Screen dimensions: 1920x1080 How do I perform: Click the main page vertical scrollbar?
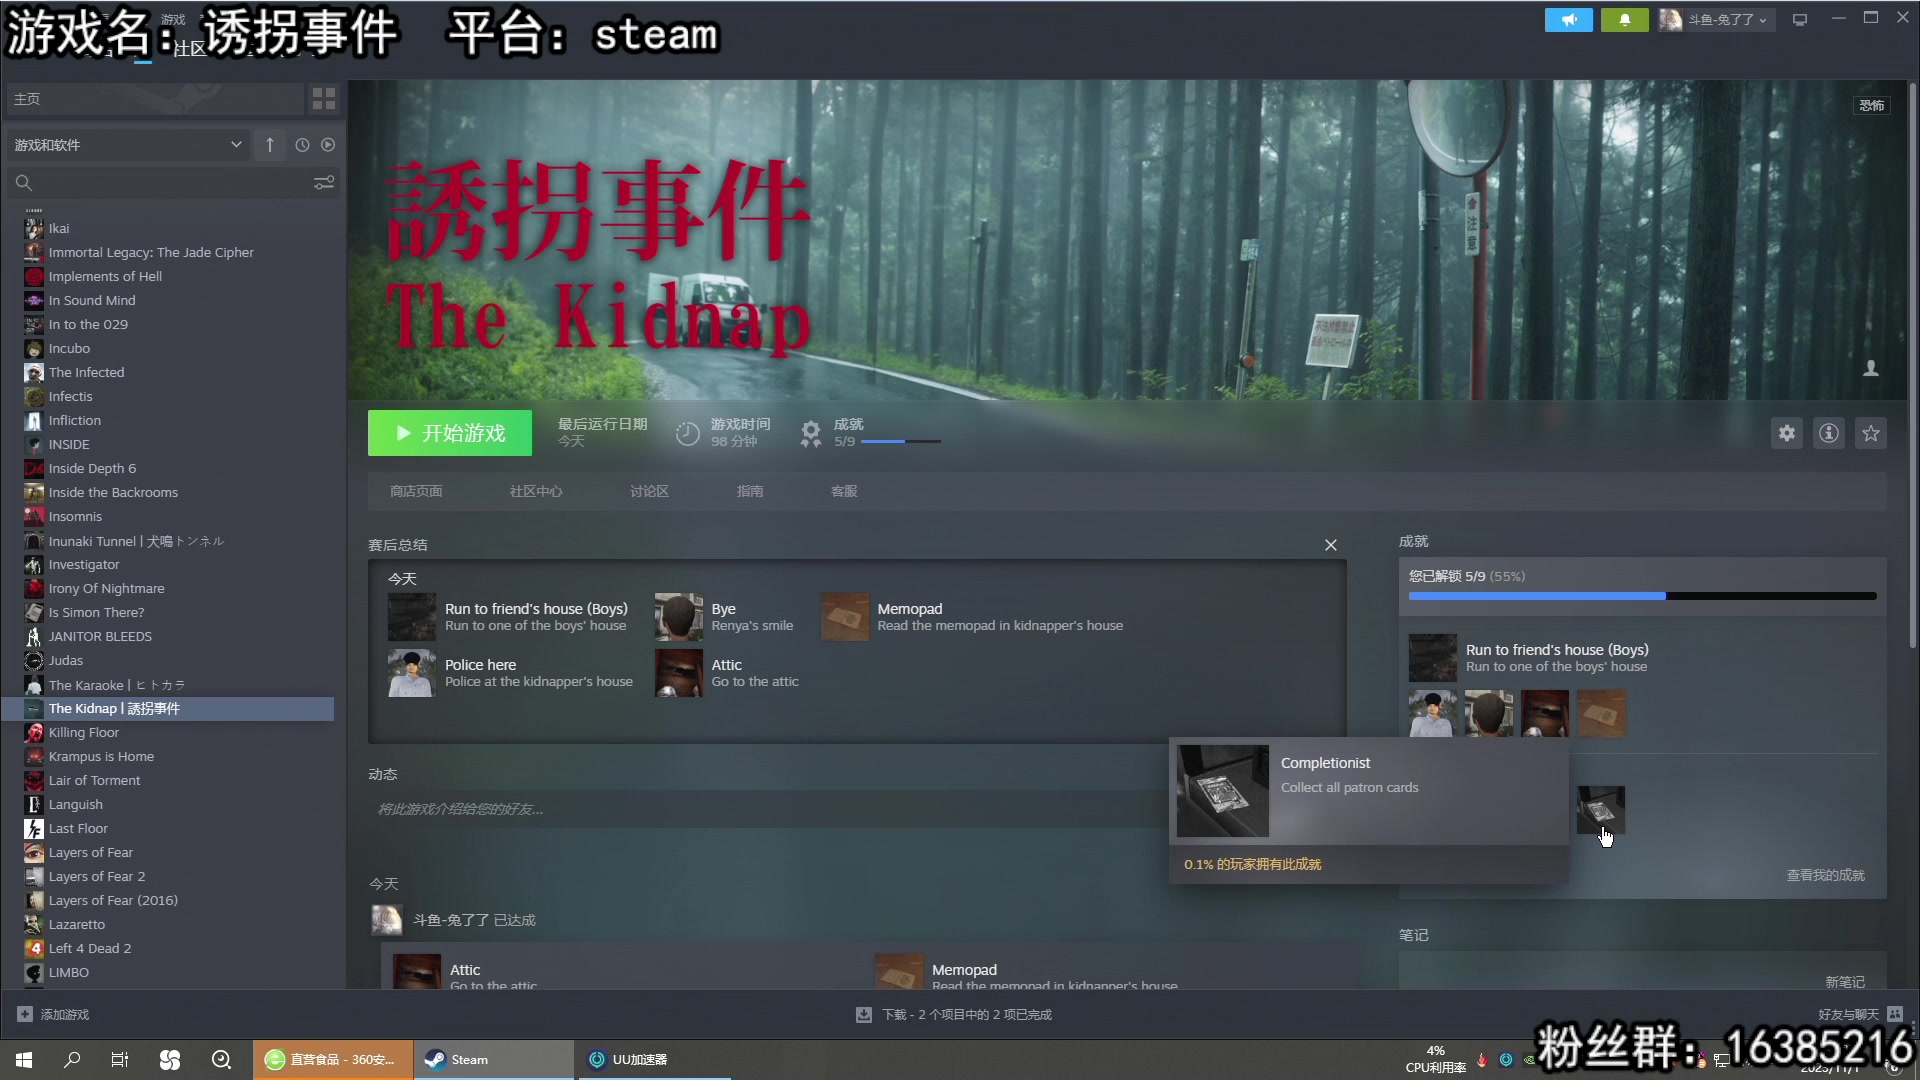point(1912,365)
